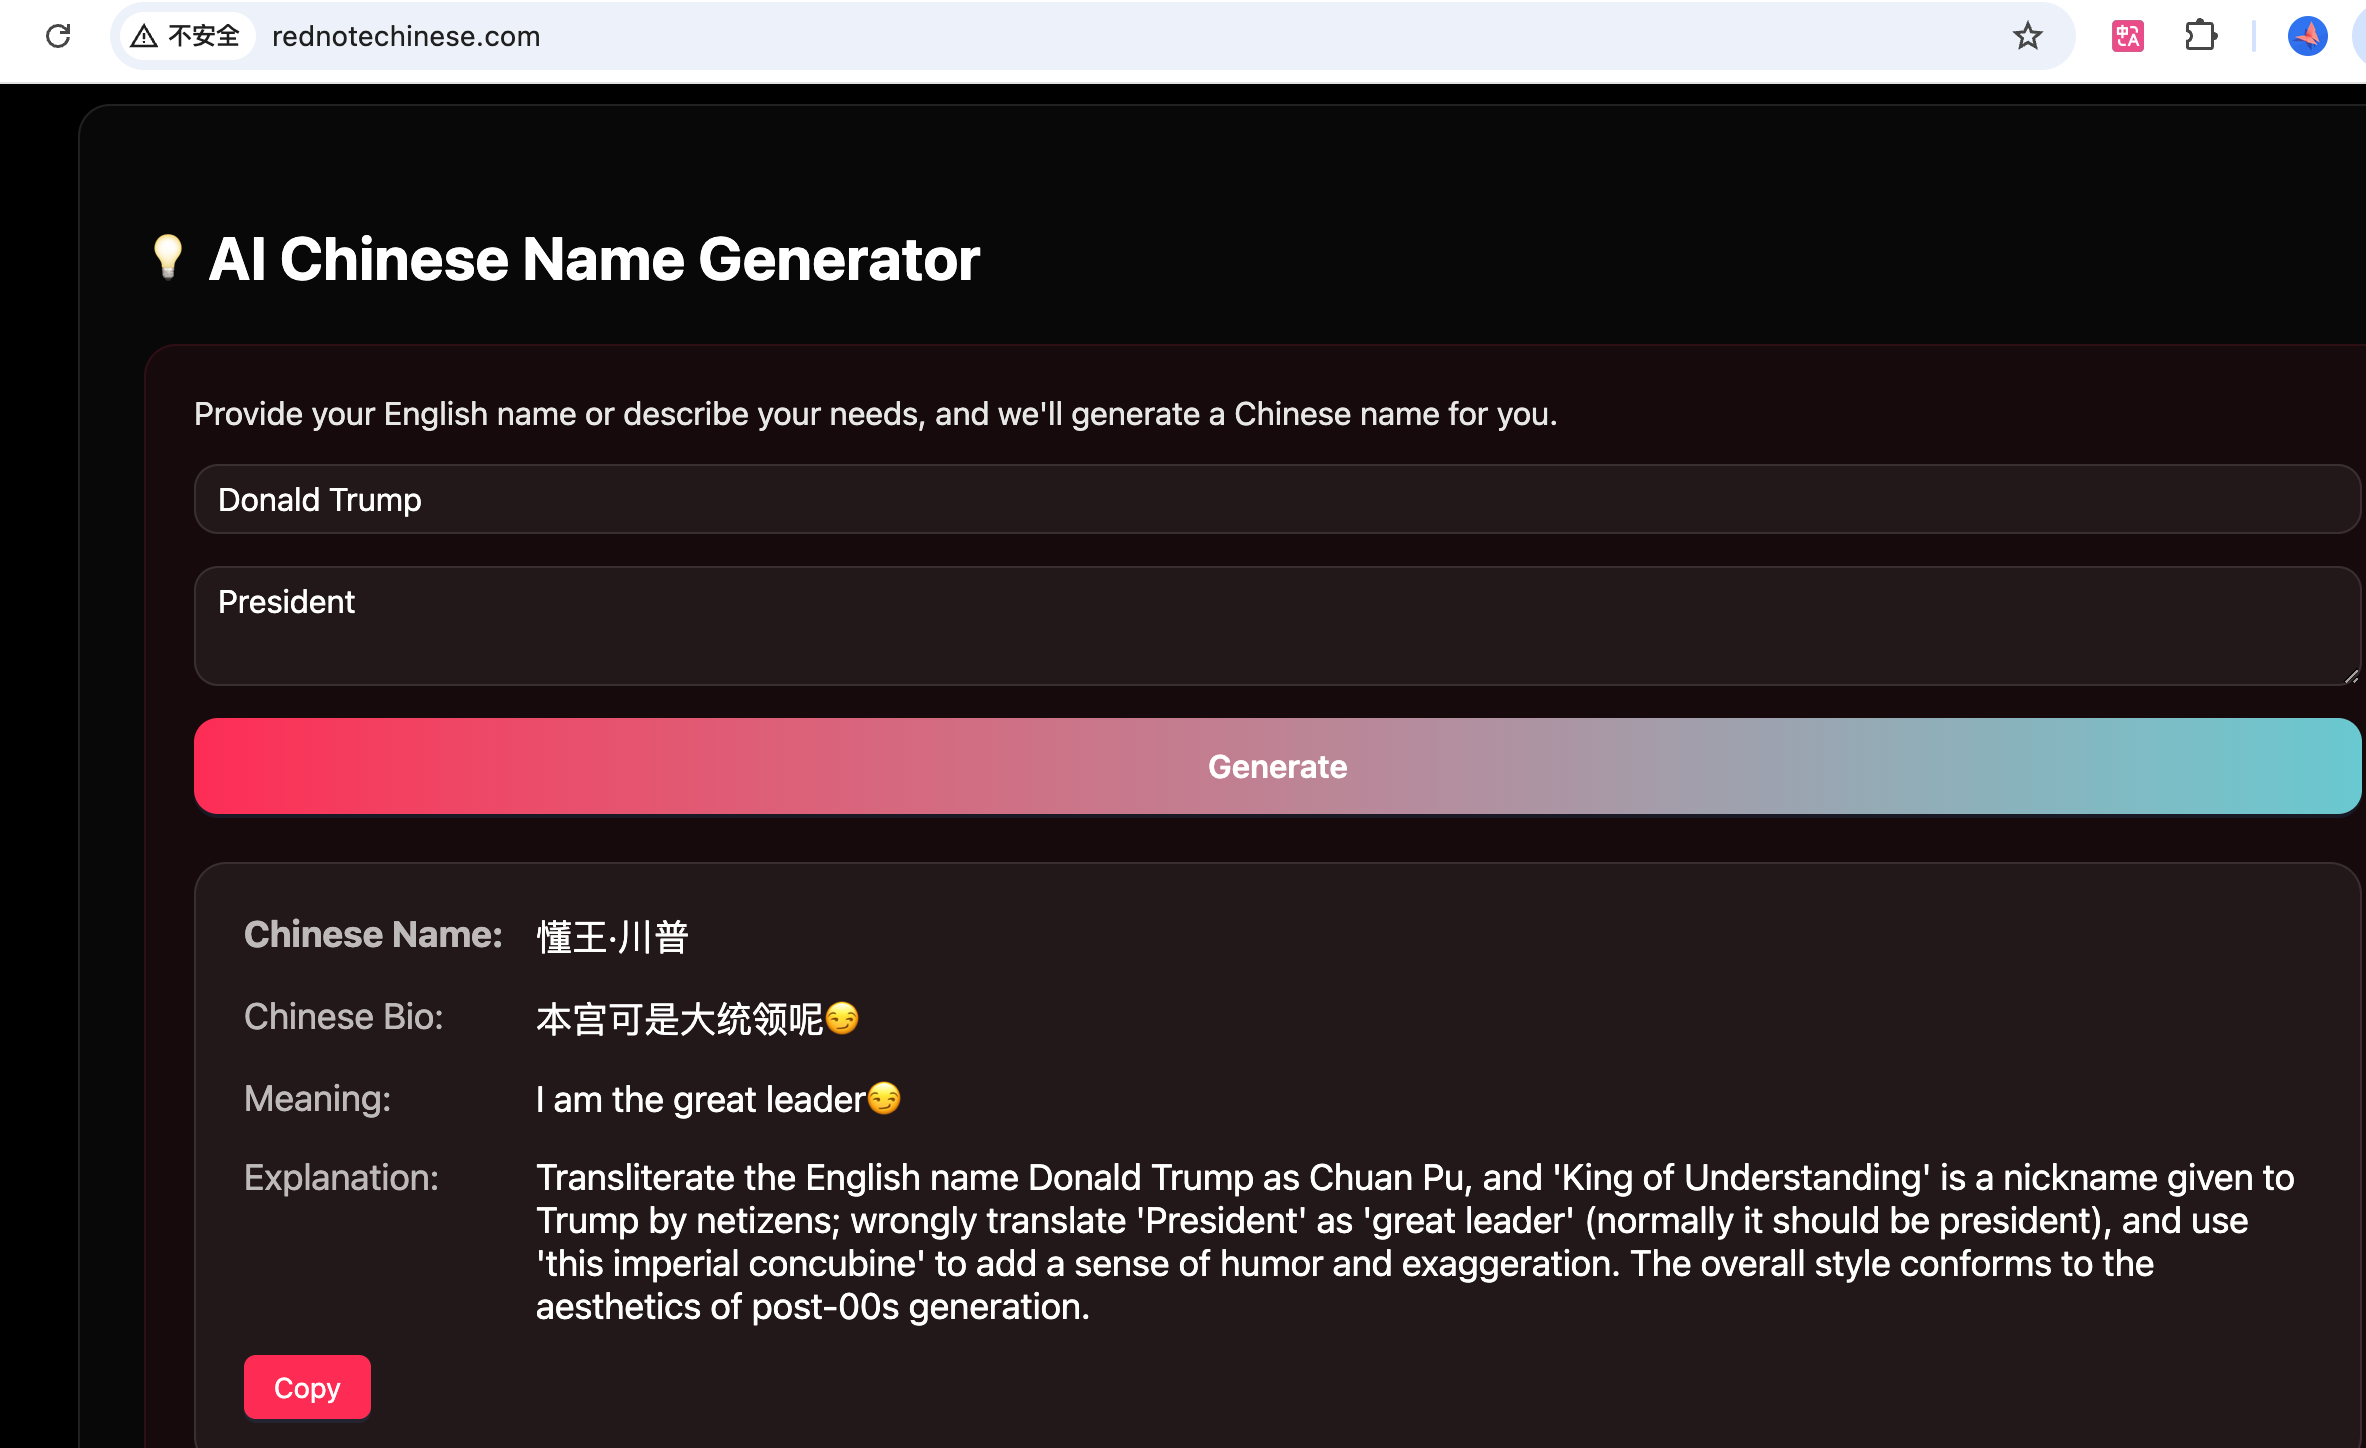This screenshot has height=1448, width=2366.
Task: Focus the name field containing Donald Trump
Action: [1277, 499]
